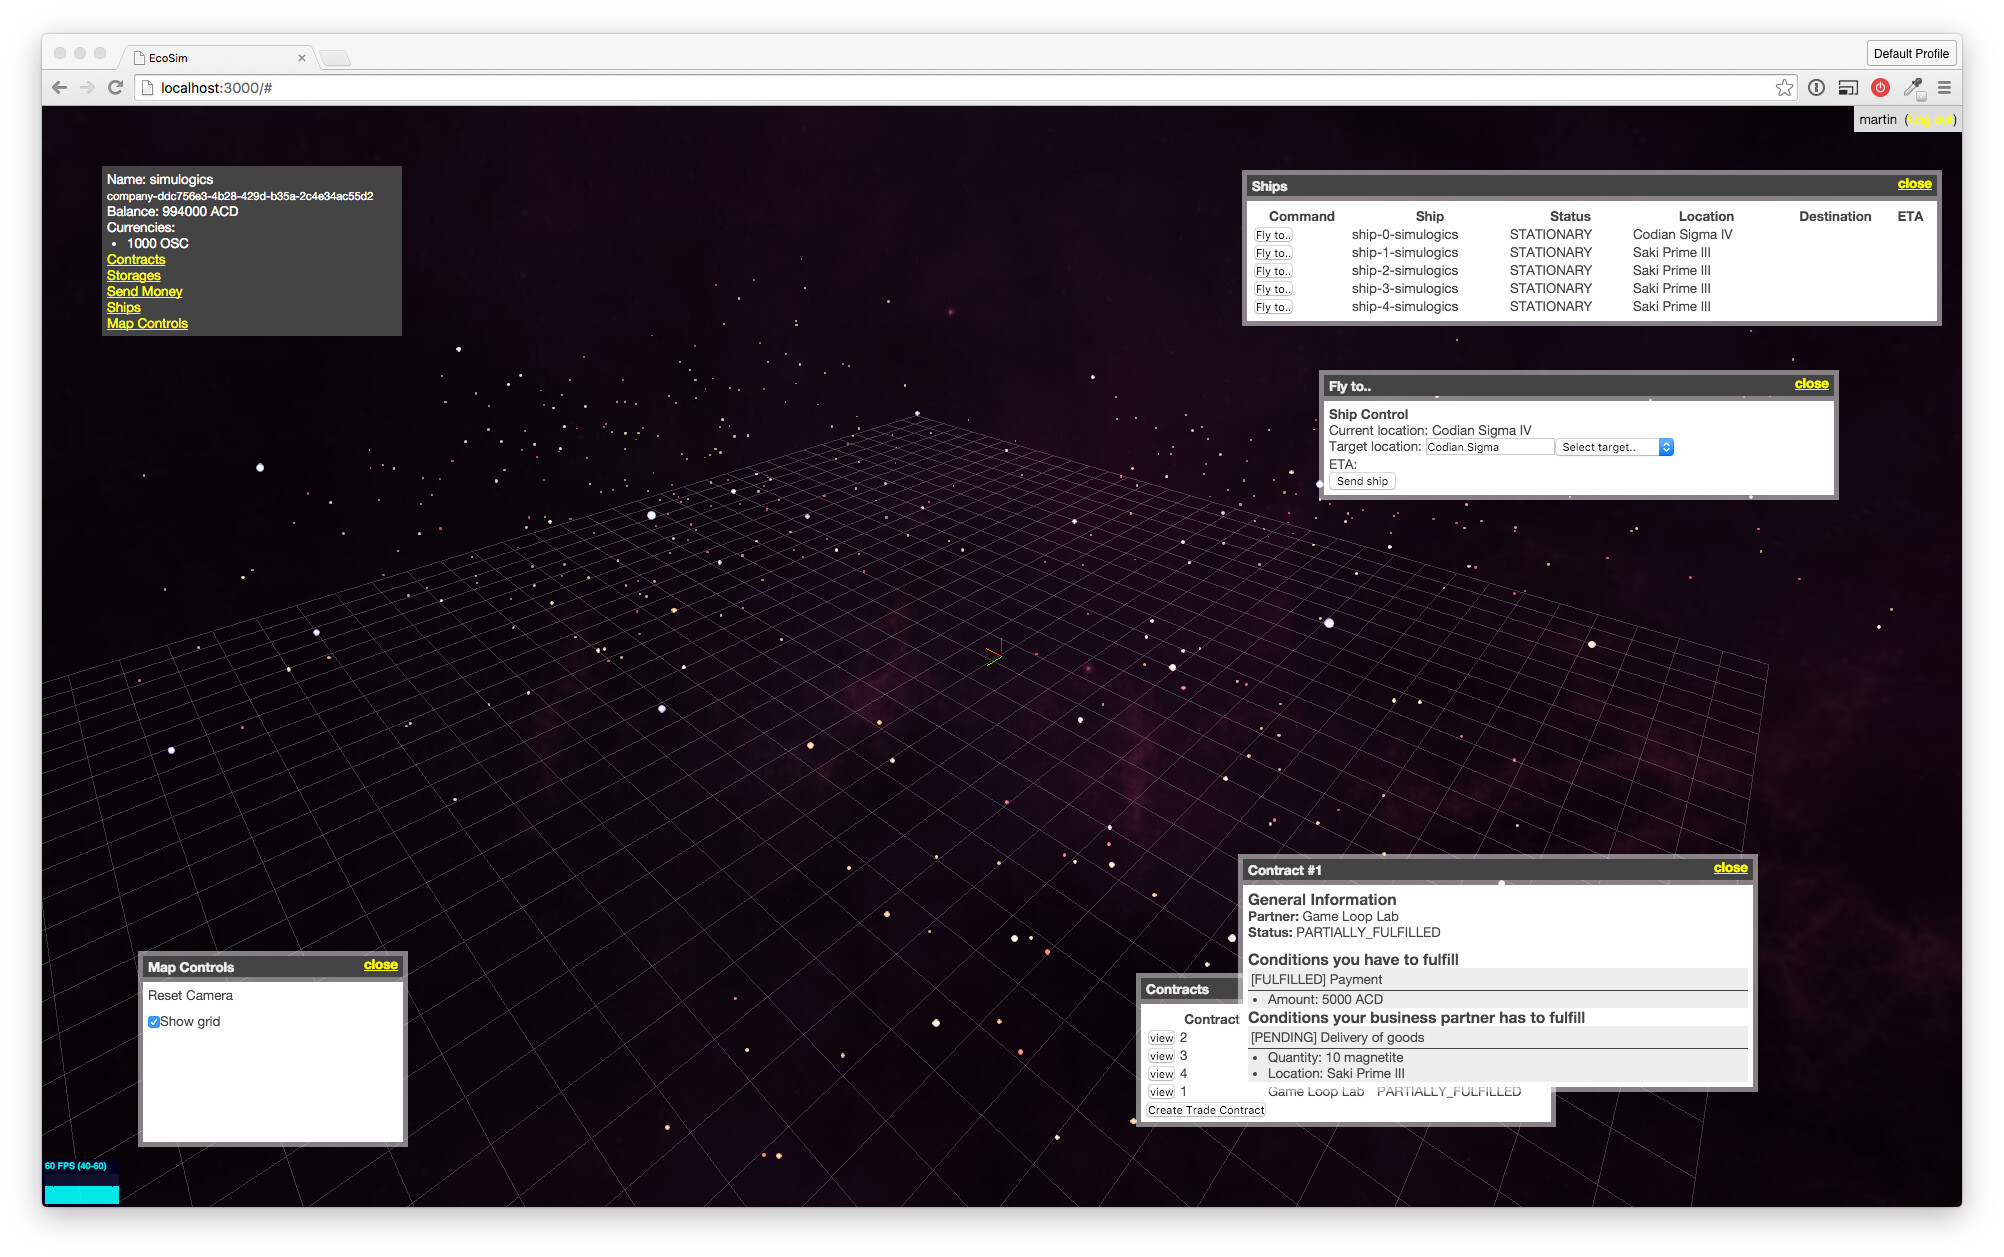
Task: Open the Ships link in company panel
Action: pyautogui.click(x=123, y=307)
